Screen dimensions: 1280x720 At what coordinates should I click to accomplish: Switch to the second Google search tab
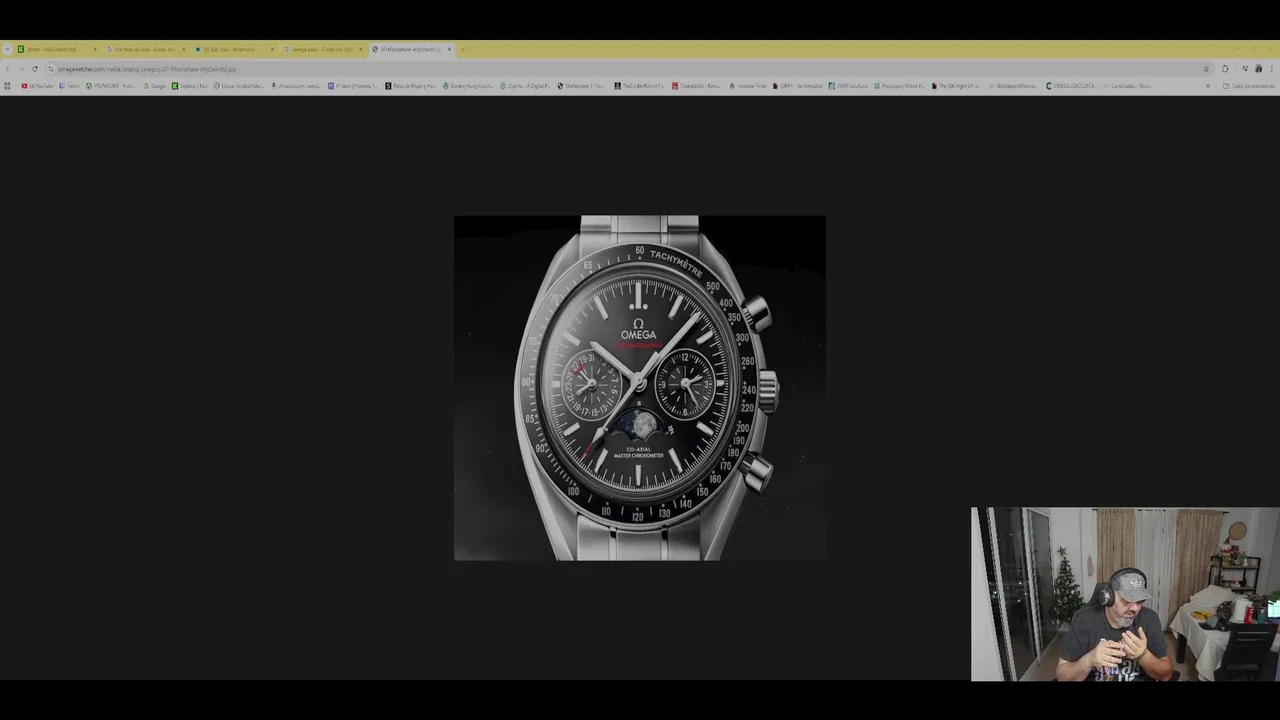tap(145, 49)
